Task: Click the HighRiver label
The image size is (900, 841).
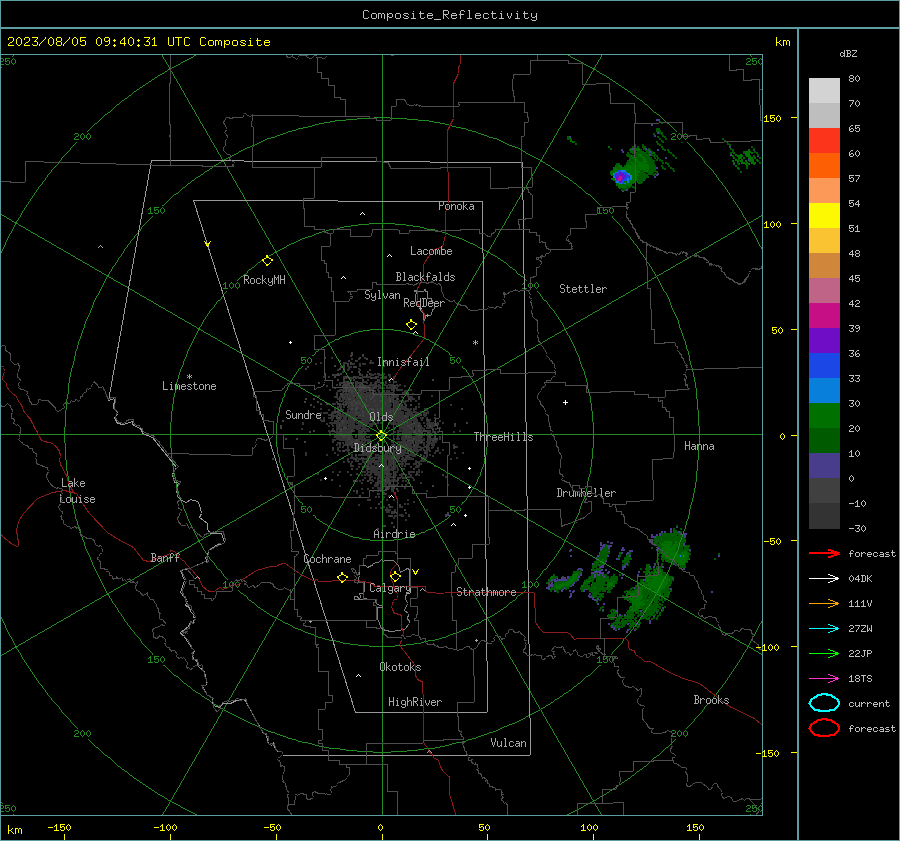Action: 415,702
